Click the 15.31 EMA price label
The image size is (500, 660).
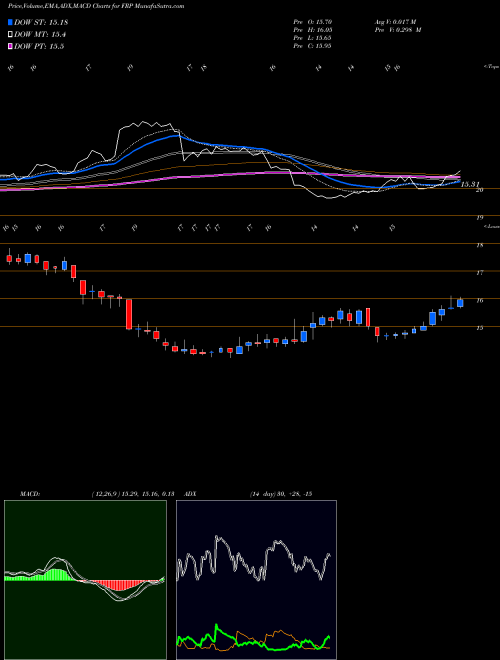click(x=471, y=184)
